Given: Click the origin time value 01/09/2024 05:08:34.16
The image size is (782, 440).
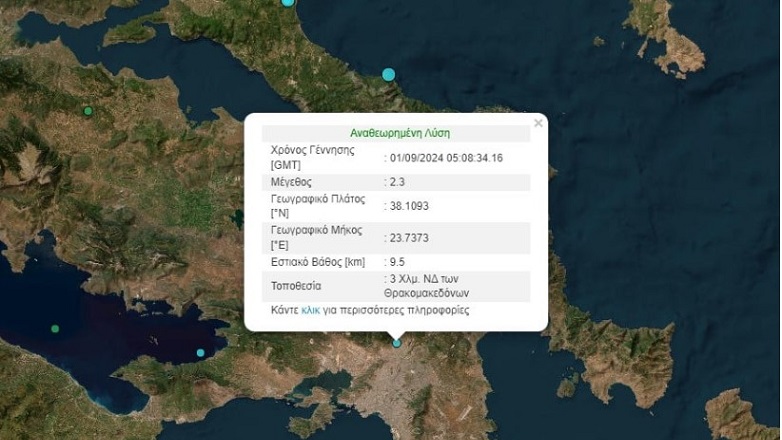Looking at the screenshot, I should coord(446,158).
